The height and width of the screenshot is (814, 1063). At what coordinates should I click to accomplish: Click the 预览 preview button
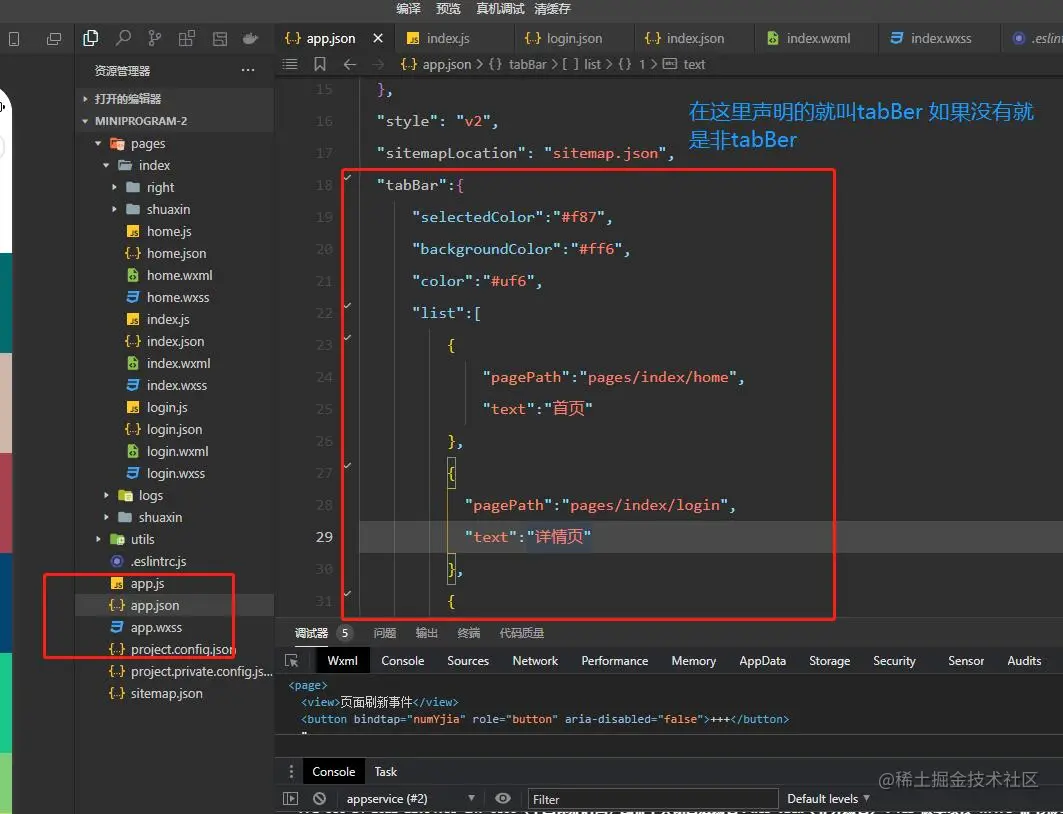[x=448, y=9]
